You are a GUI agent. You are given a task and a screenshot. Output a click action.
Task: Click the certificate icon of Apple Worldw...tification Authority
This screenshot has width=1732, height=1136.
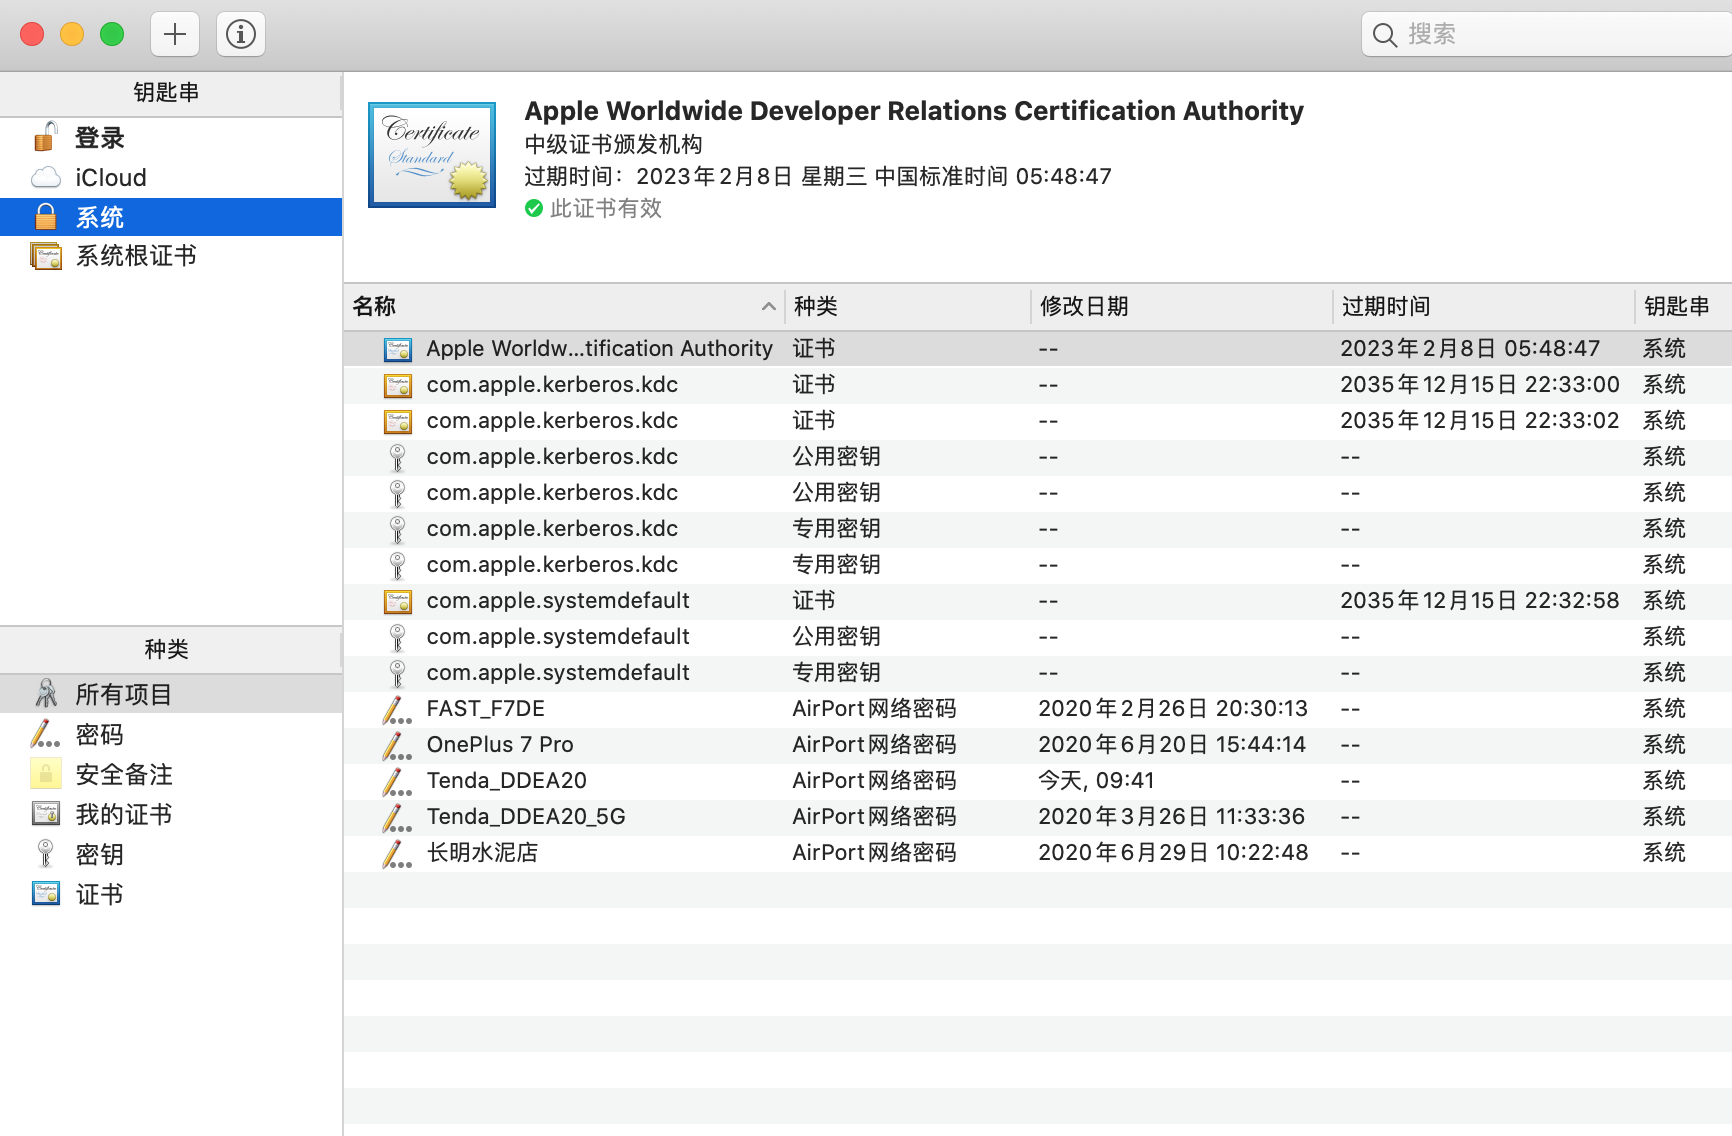(398, 349)
